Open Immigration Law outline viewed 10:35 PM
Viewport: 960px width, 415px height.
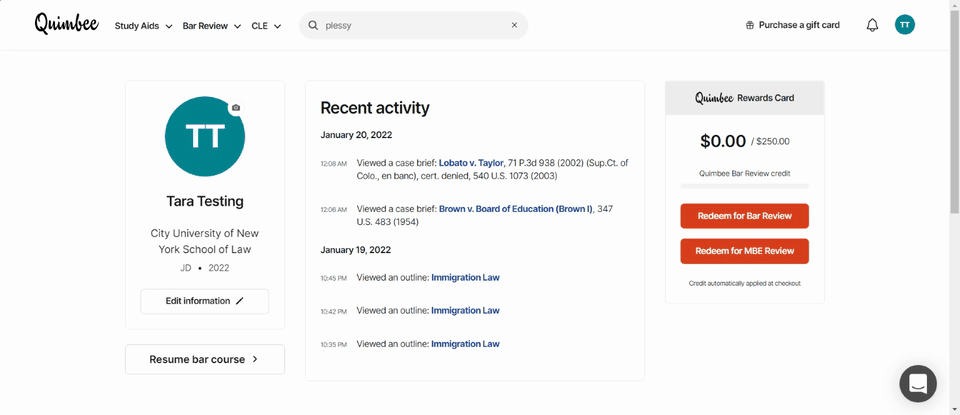pyautogui.click(x=465, y=344)
